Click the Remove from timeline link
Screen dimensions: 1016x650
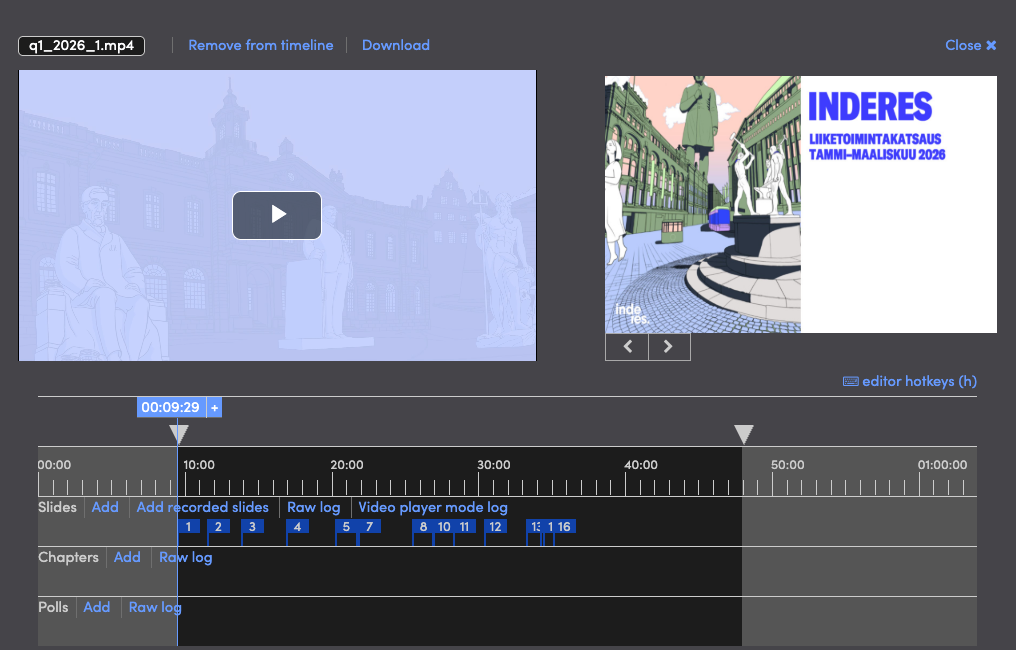260,45
